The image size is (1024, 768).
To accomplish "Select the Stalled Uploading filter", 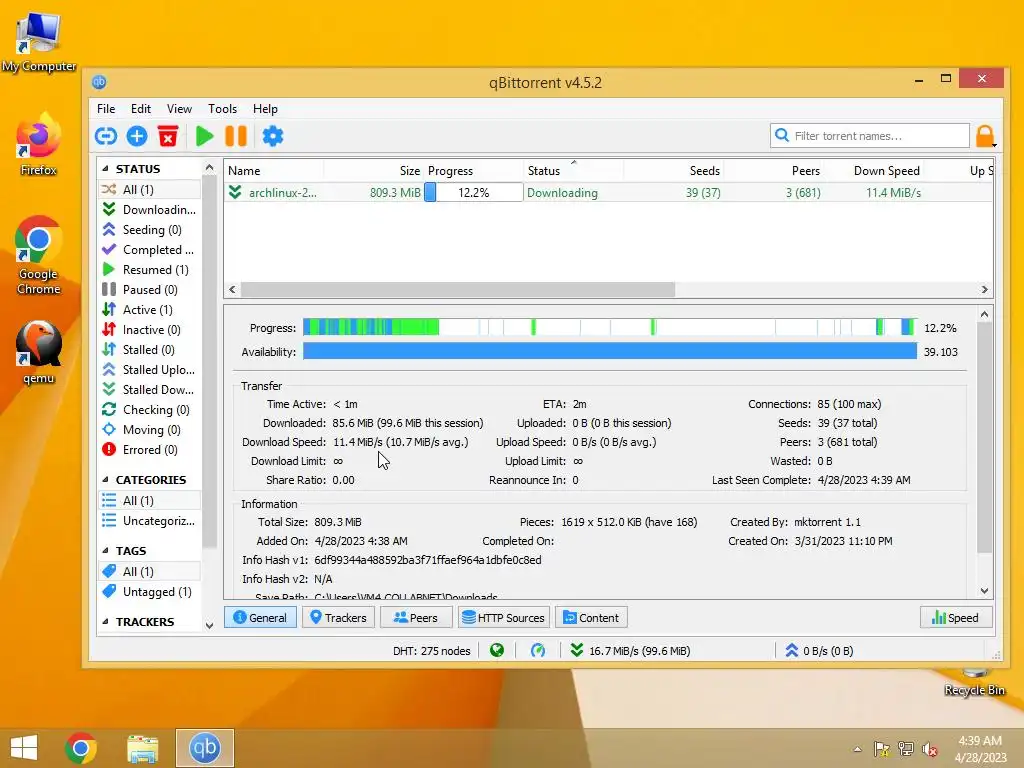I will pyautogui.click(x=150, y=370).
